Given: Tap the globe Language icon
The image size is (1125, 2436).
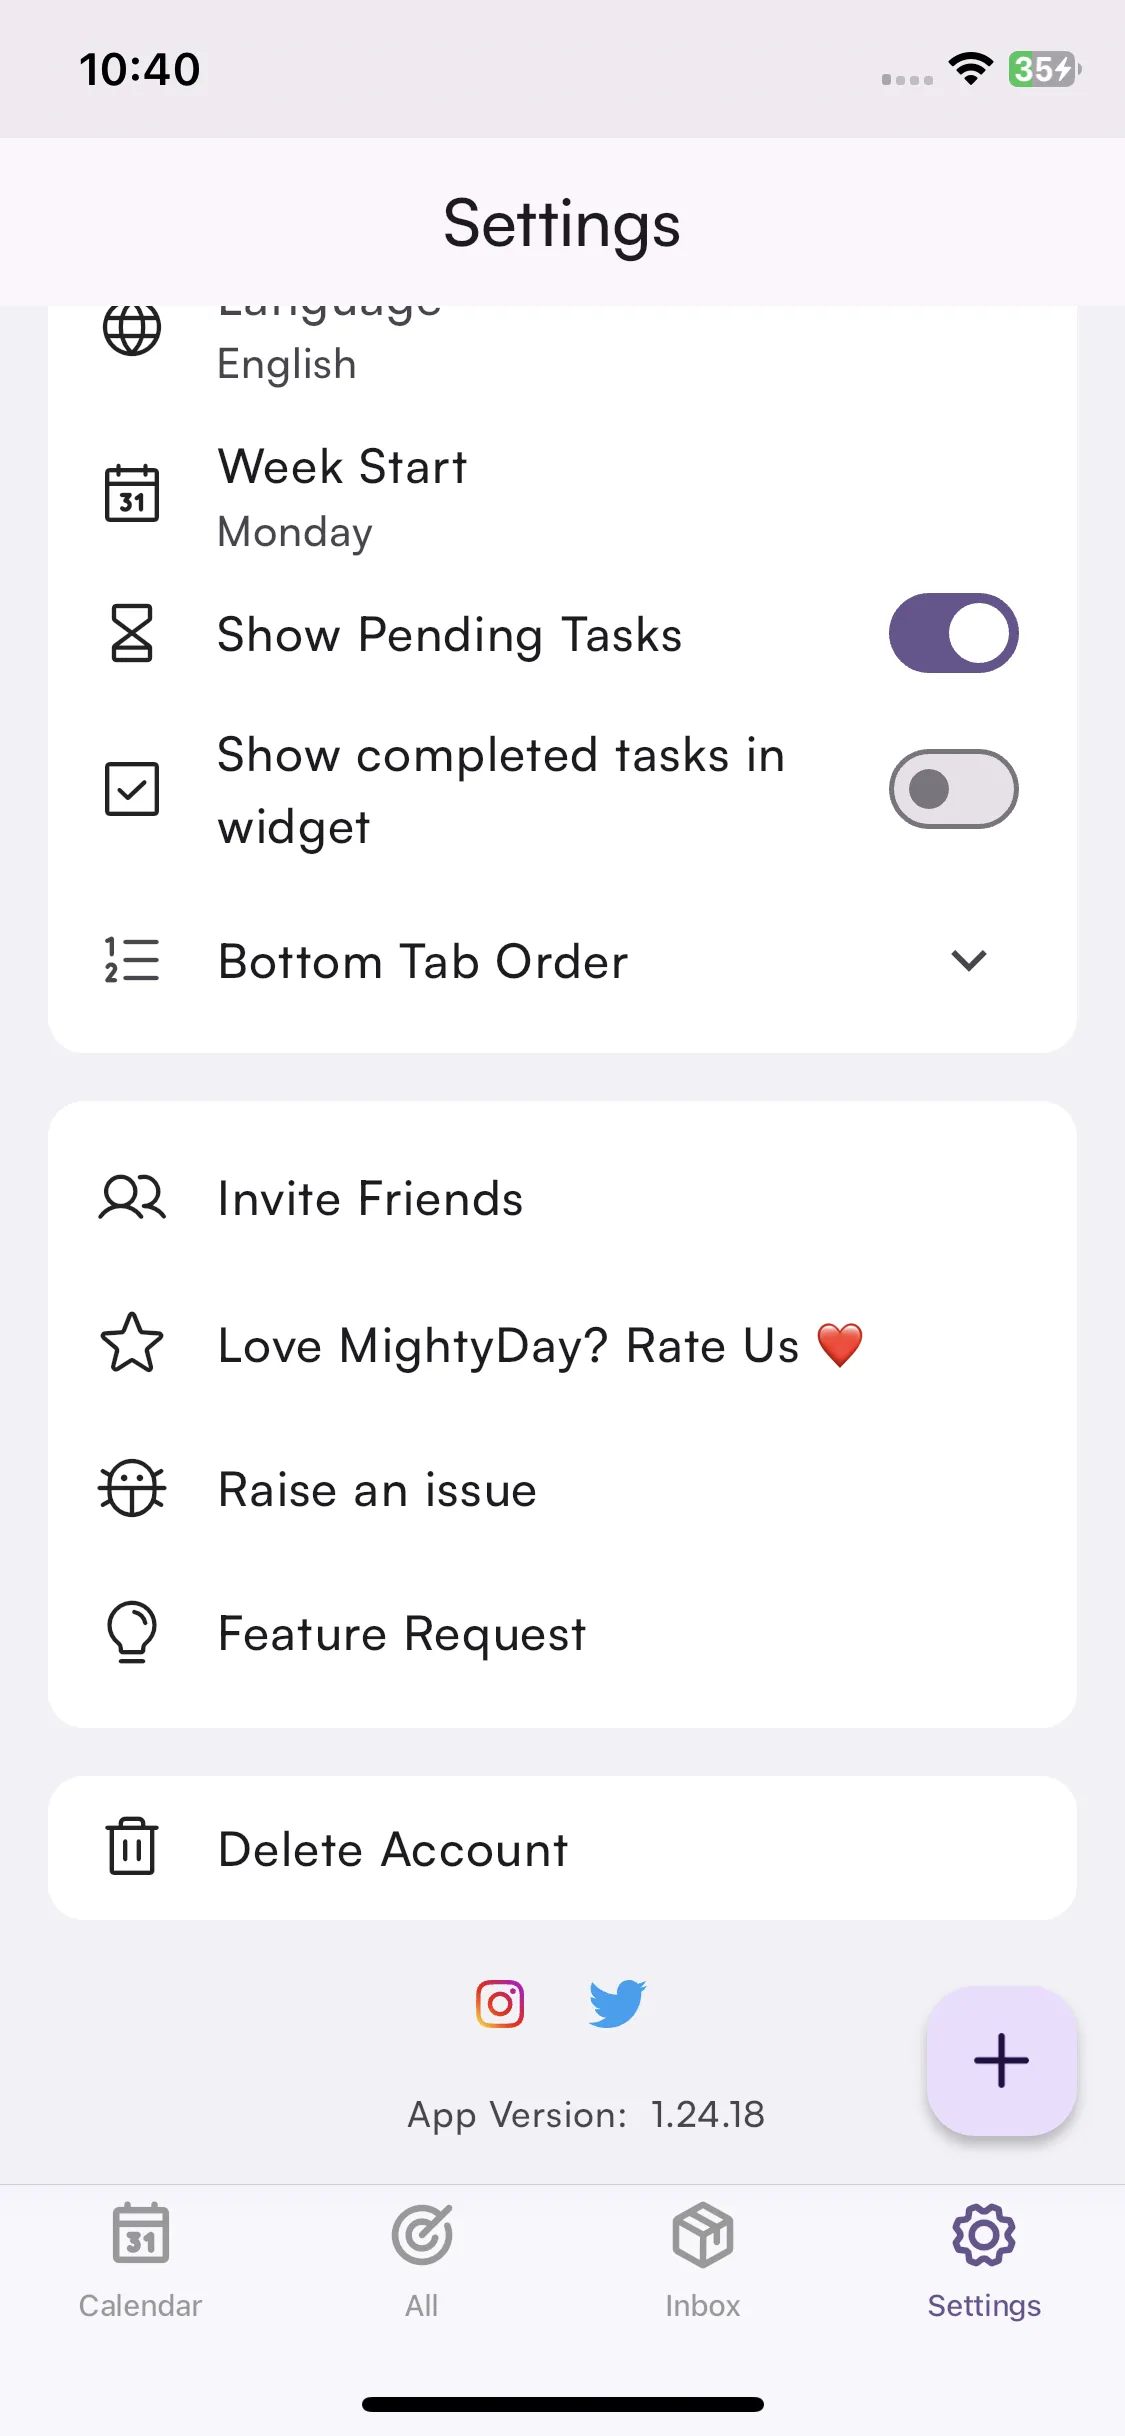Looking at the screenshot, I should 132,329.
